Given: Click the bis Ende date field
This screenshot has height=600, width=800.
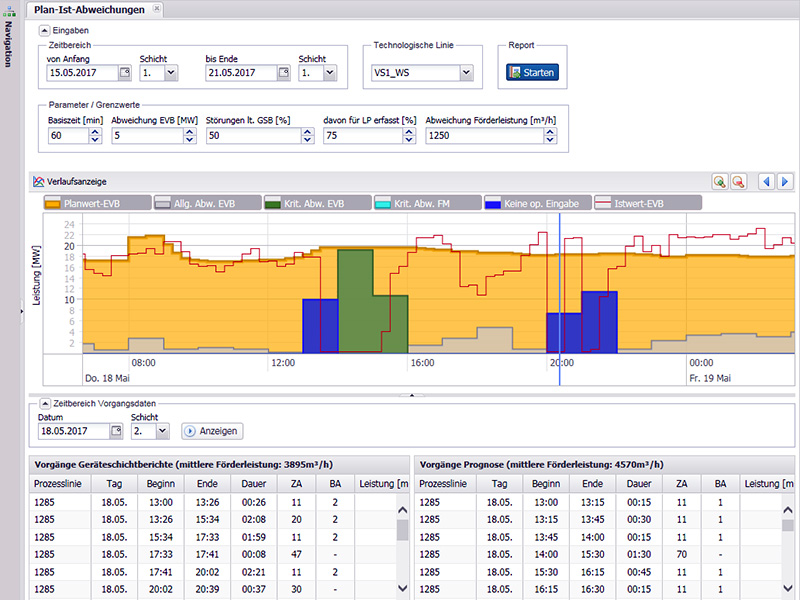Looking at the screenshot, I should point(242,72).
